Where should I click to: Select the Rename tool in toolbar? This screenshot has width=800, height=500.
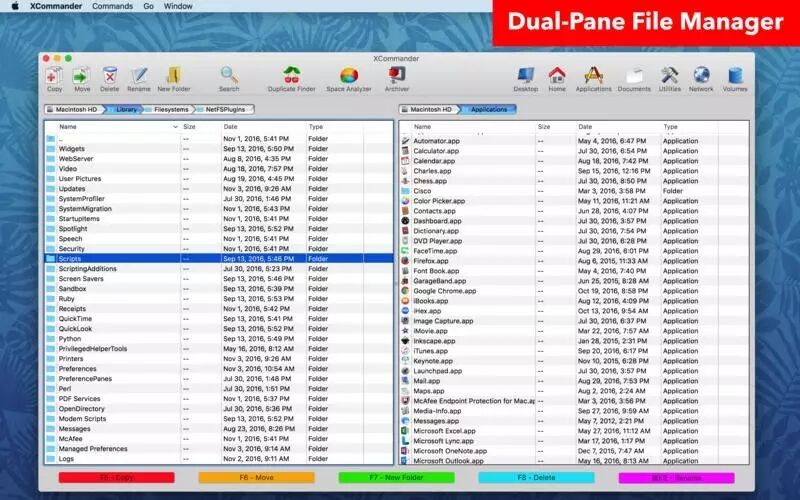click(x=139, y=79)
